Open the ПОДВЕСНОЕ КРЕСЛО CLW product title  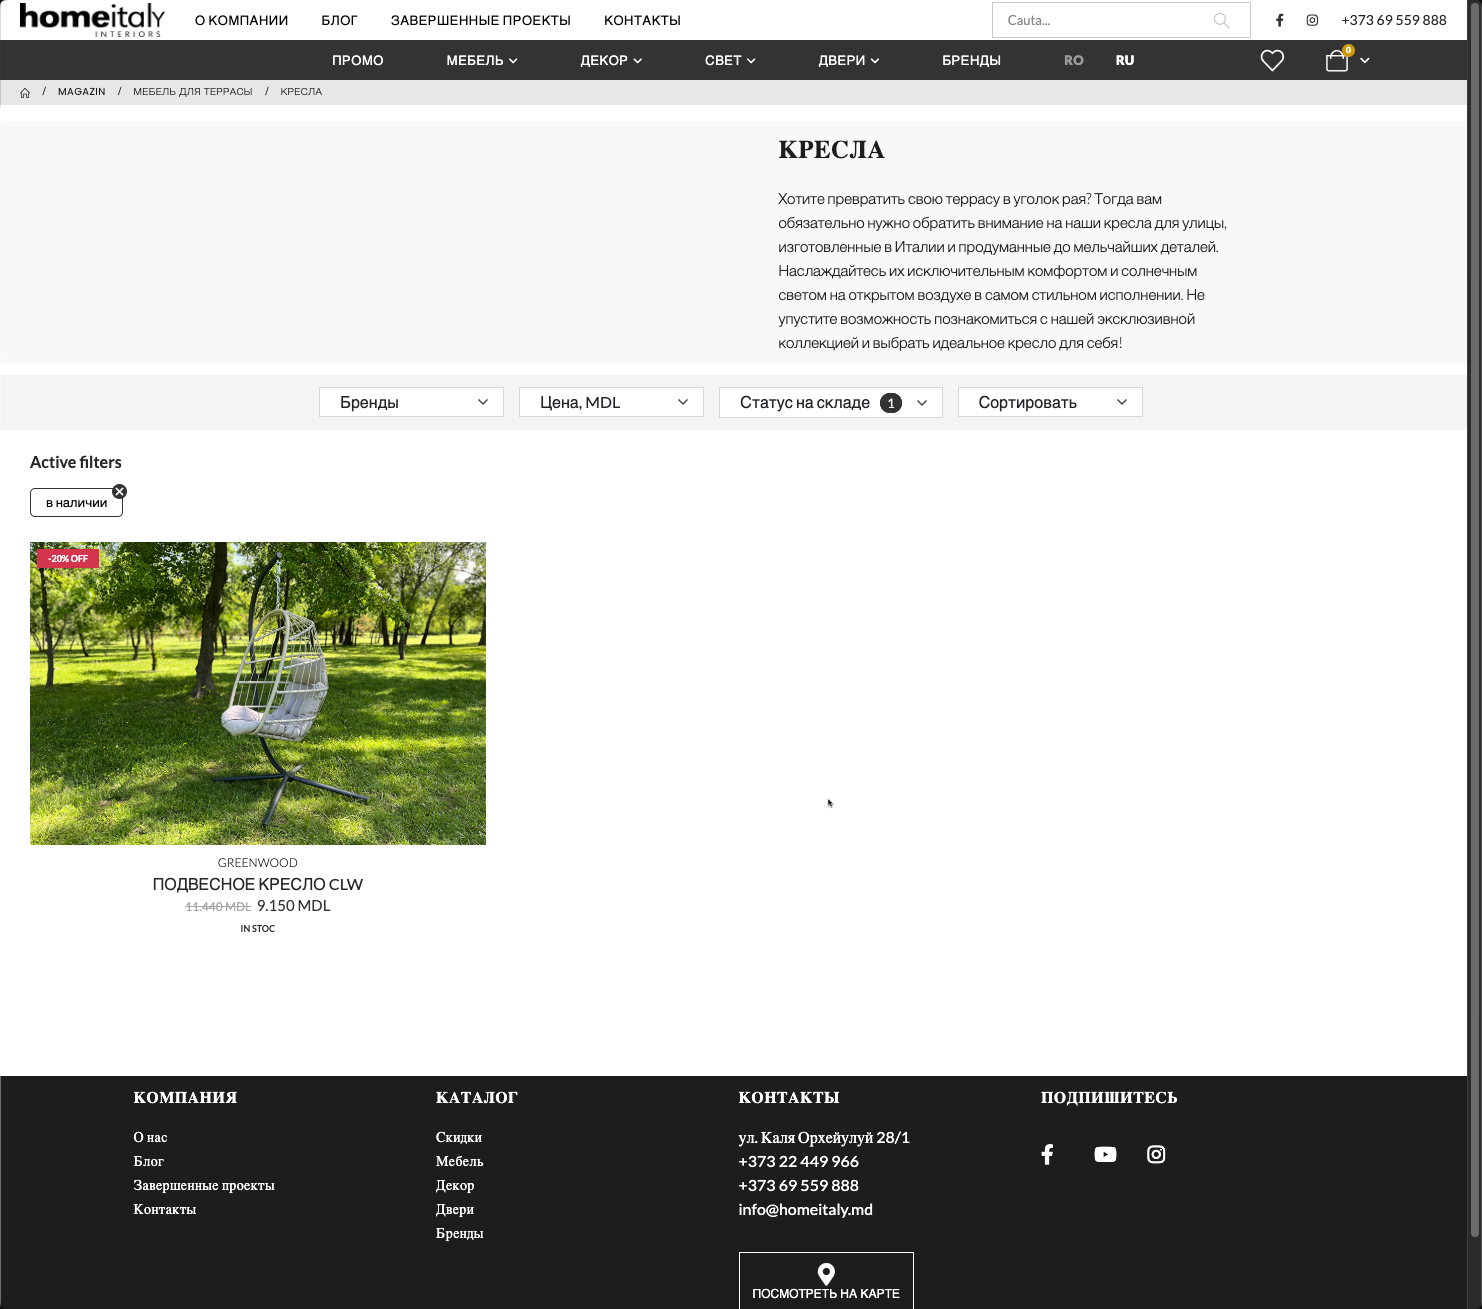[258, 884]
